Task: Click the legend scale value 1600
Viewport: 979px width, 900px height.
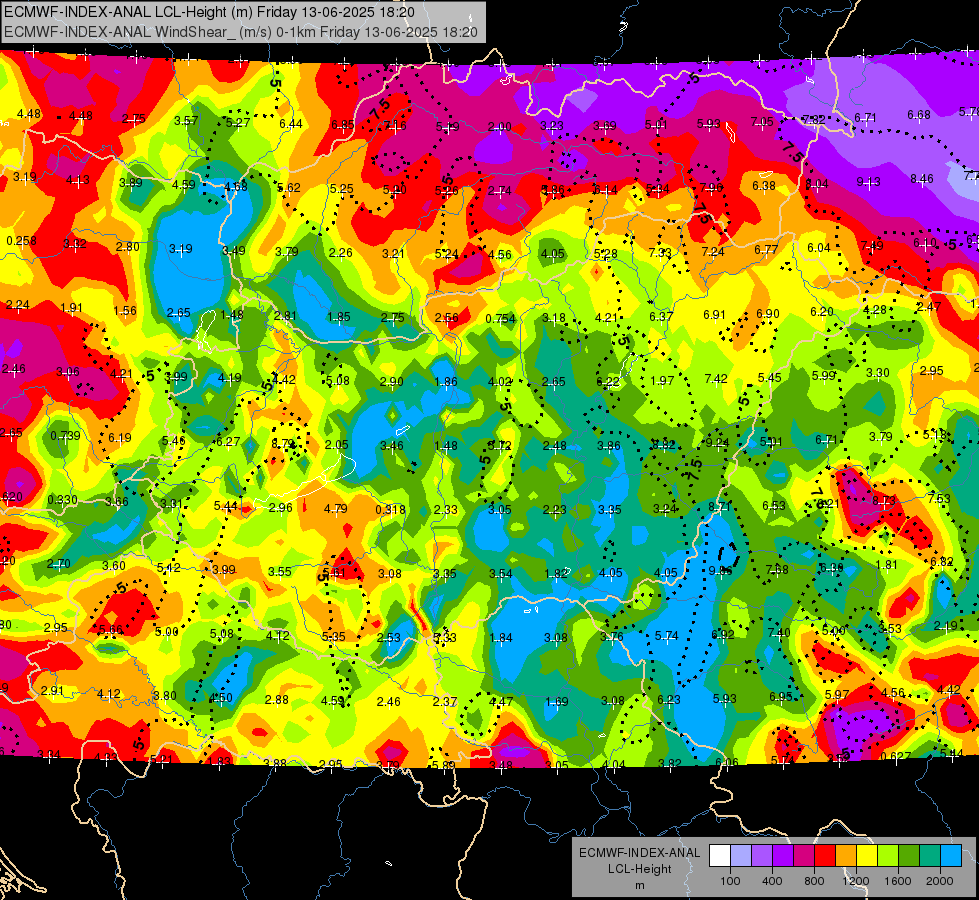Action: (x=897, y=881)
